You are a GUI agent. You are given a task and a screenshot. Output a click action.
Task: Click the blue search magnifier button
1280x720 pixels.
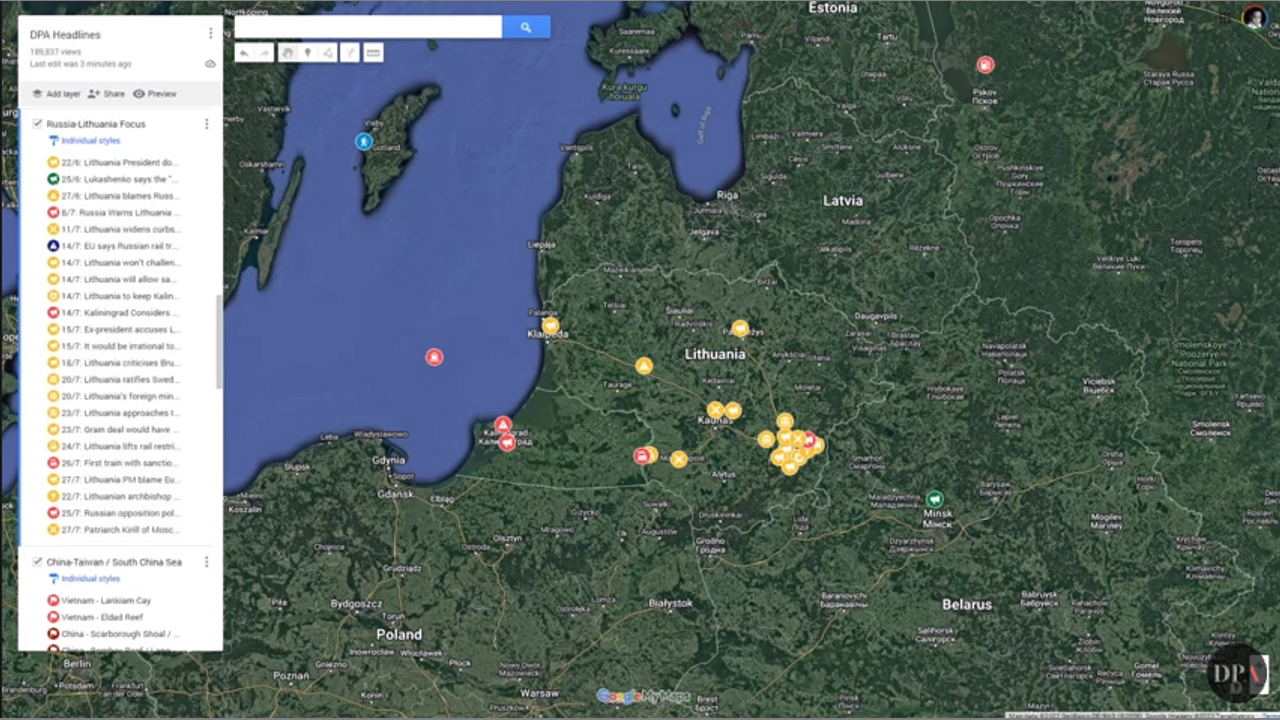(x=526, y=27)
